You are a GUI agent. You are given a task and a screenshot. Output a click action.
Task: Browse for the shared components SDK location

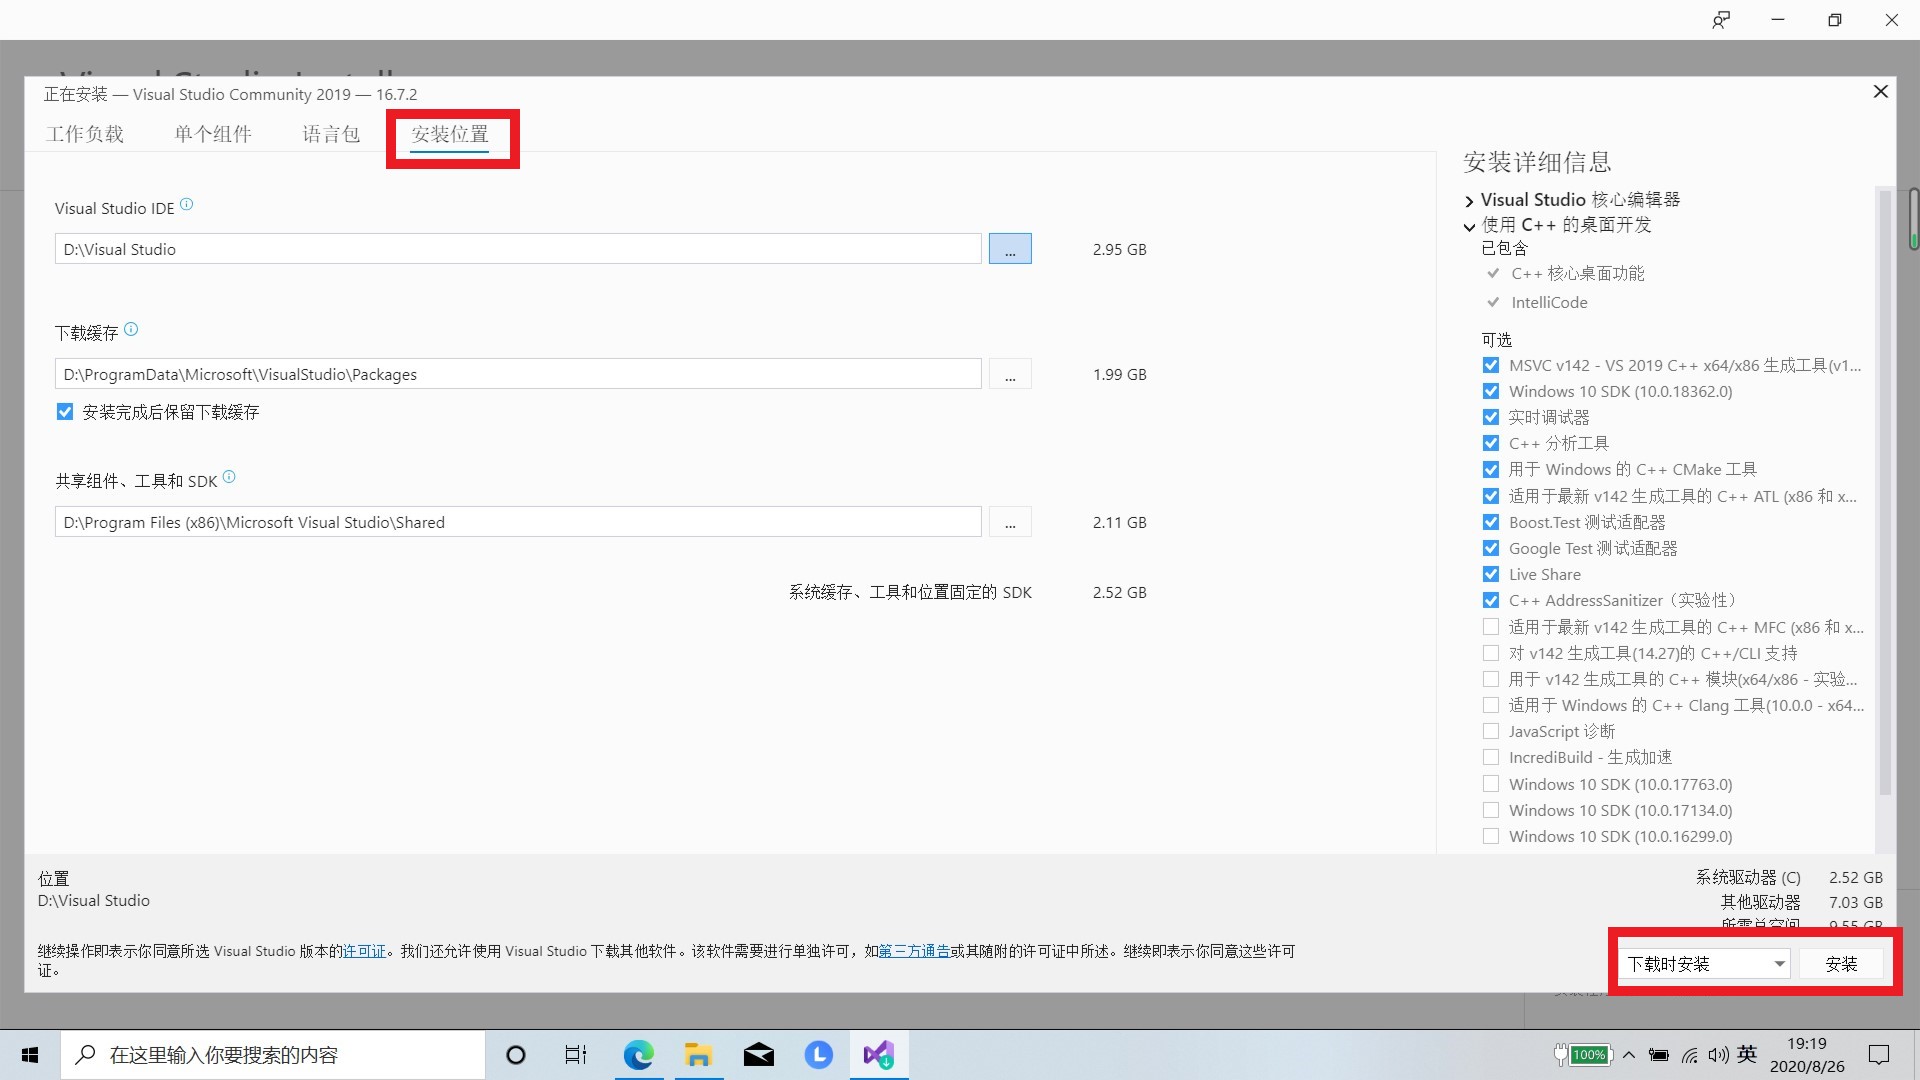(x=1010, y=521)
